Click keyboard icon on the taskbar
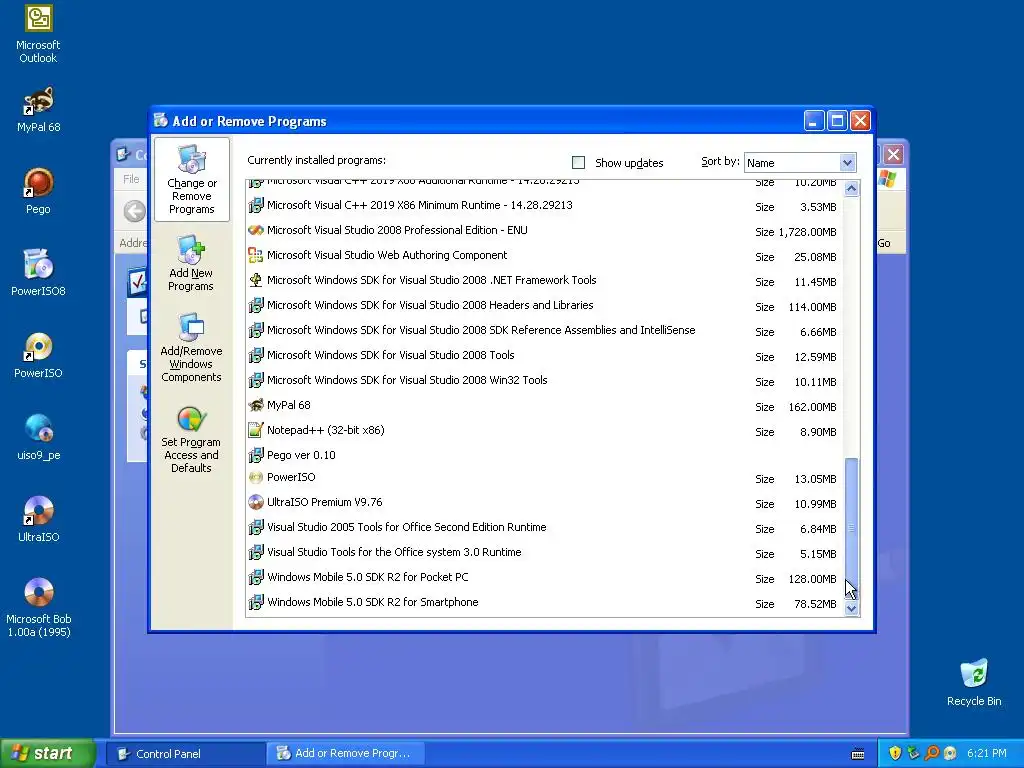Screen dimensions: 1024x768 pos(858,754)
